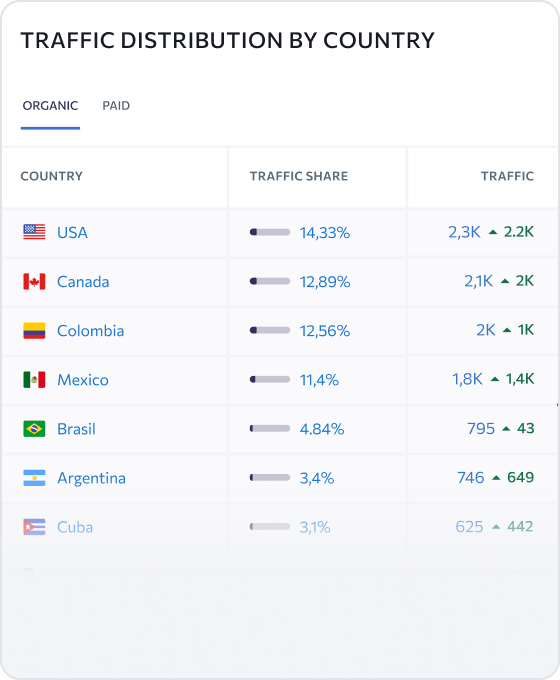This screenshot has width=560, height=680.
Task: Open the Colombia country link
Action: click(x=91, y=331)
